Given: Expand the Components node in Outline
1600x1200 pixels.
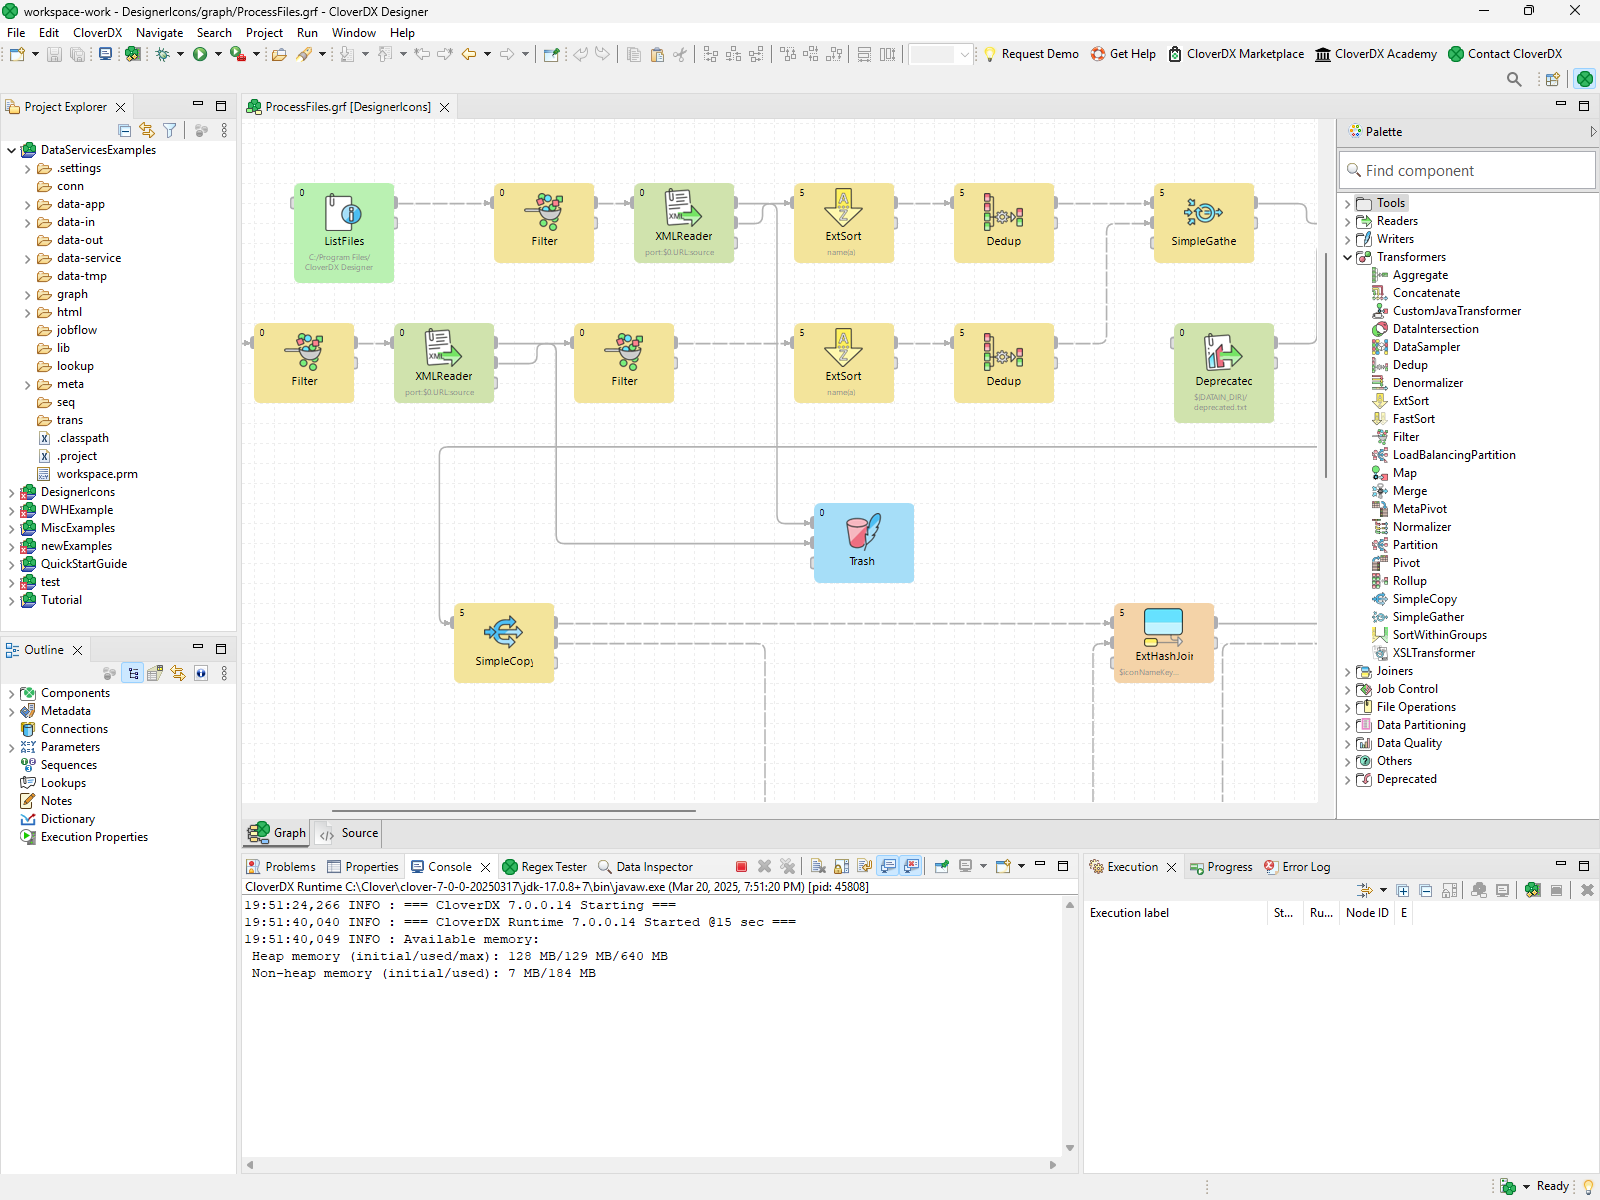Looking at the screenshot, I should (12, 693).
